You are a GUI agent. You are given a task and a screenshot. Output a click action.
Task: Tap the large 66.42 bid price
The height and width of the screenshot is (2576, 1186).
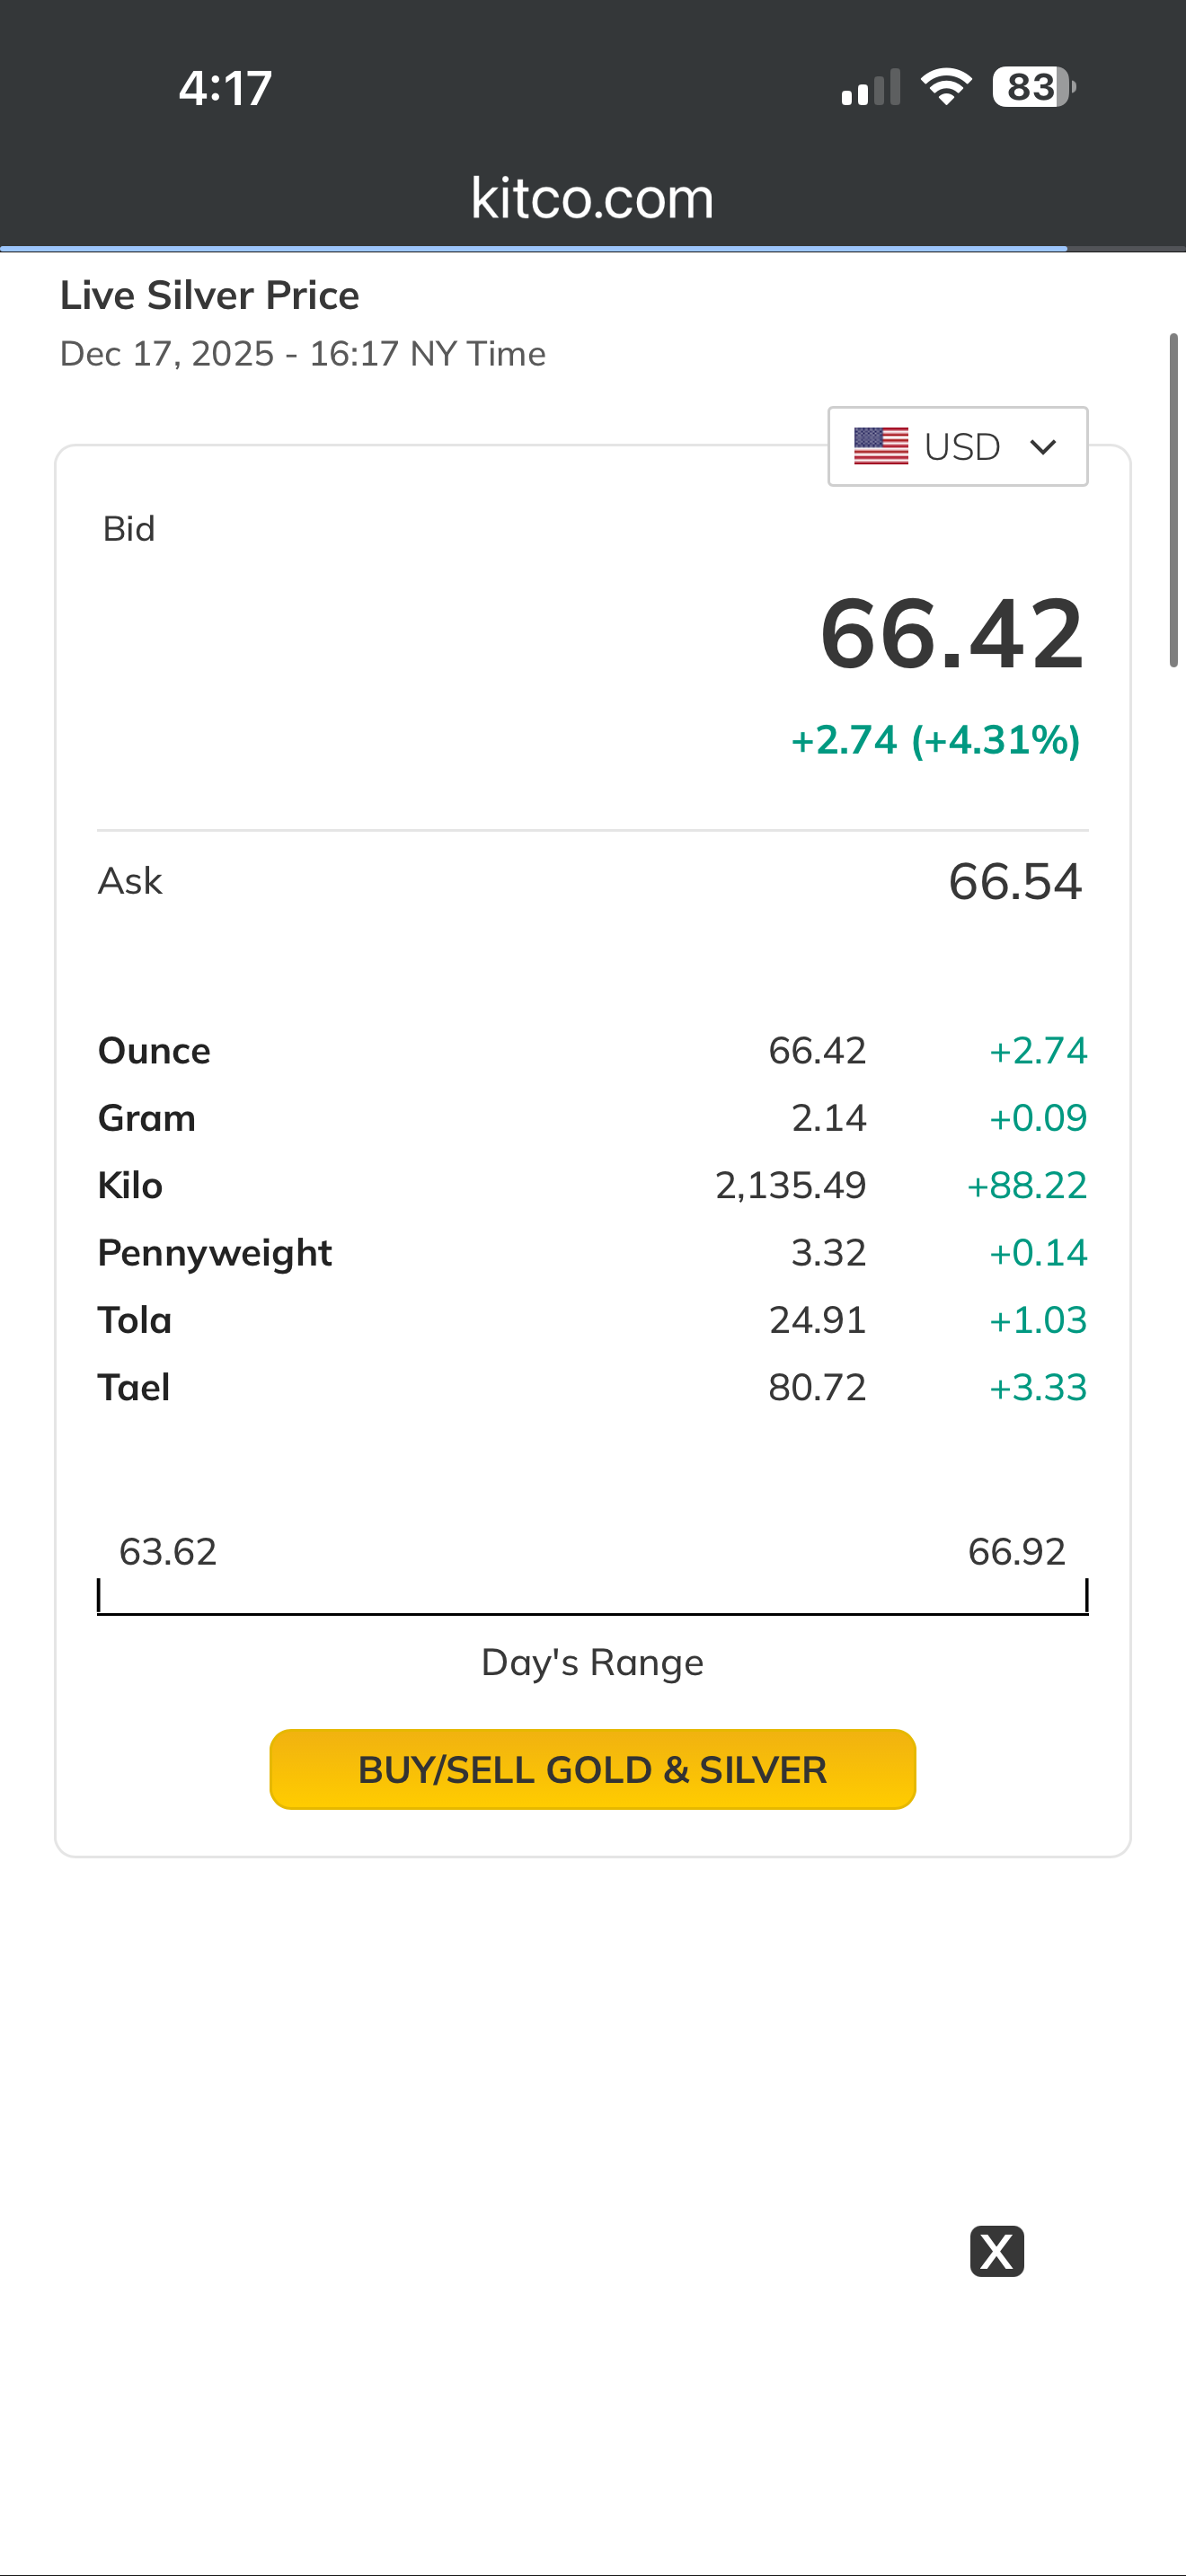click(x=951, y=633)
